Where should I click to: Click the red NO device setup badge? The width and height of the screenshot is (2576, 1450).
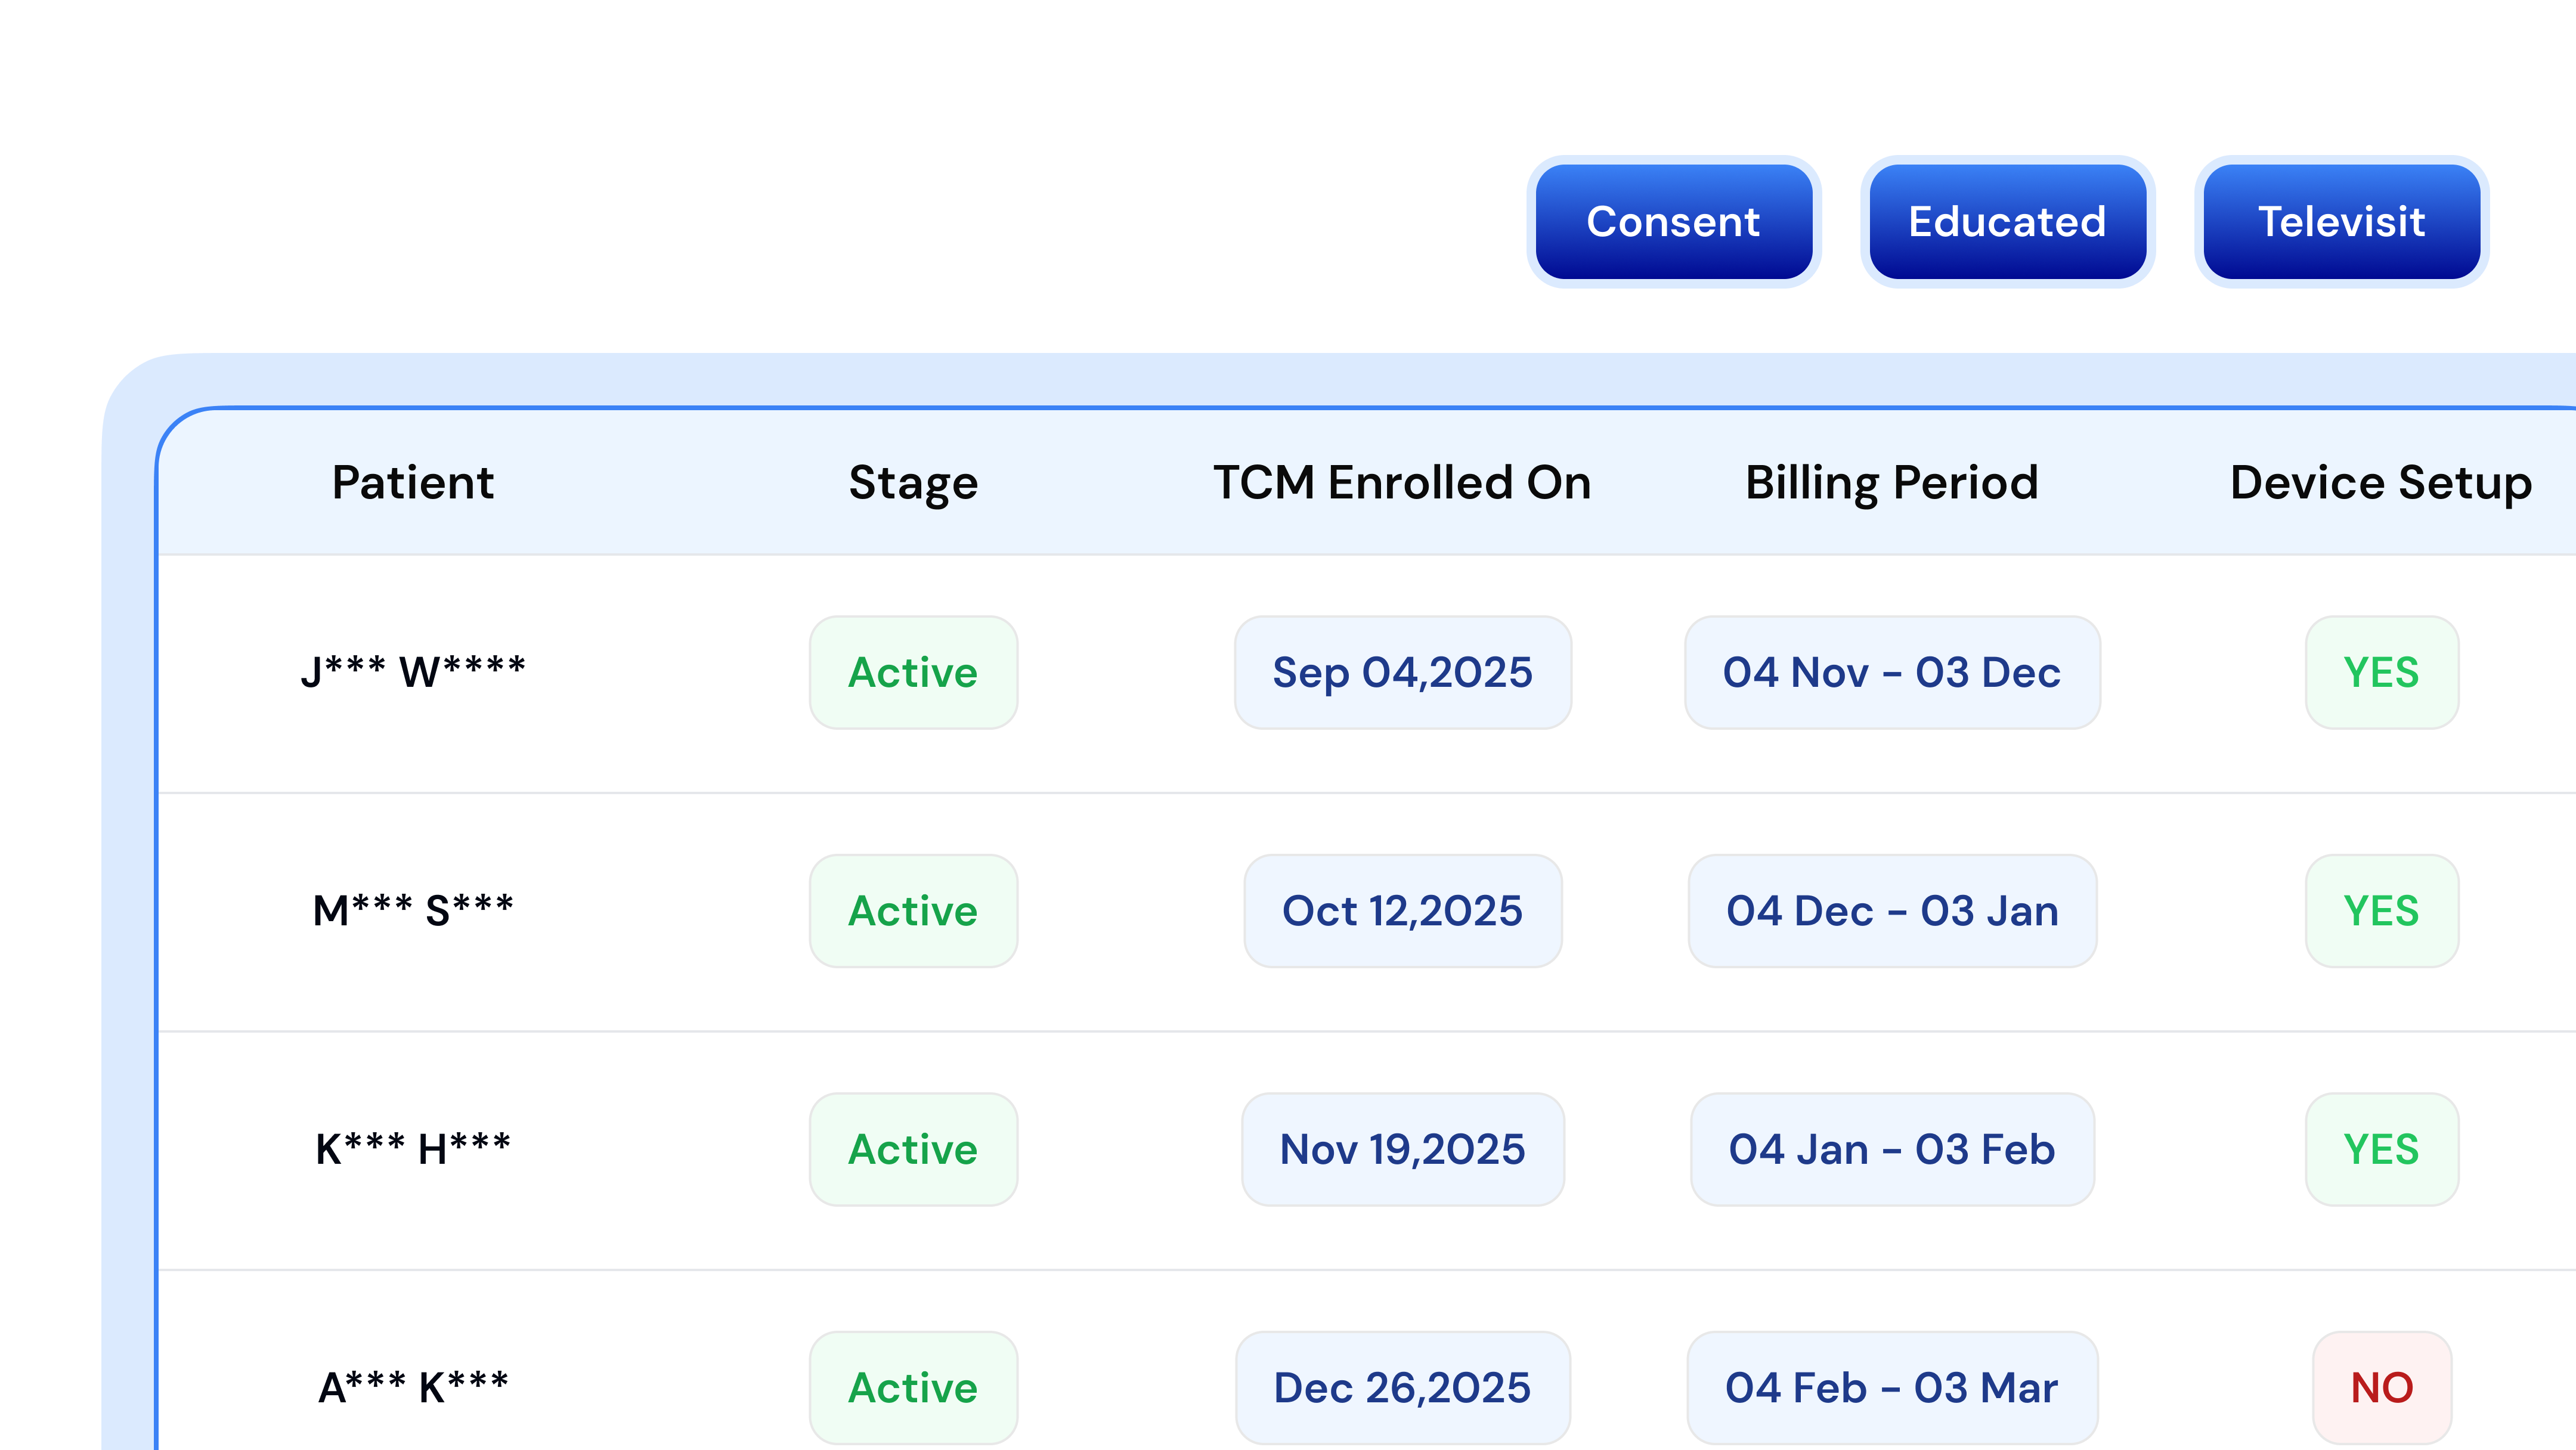point(2381,1387)
